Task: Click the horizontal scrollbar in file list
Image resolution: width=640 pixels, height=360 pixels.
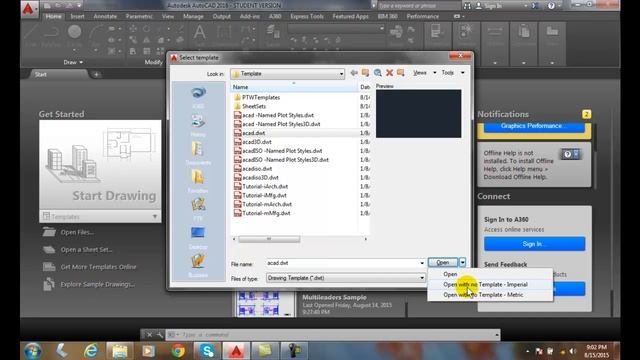Action: pyautogui.click(x=269, y=239)
